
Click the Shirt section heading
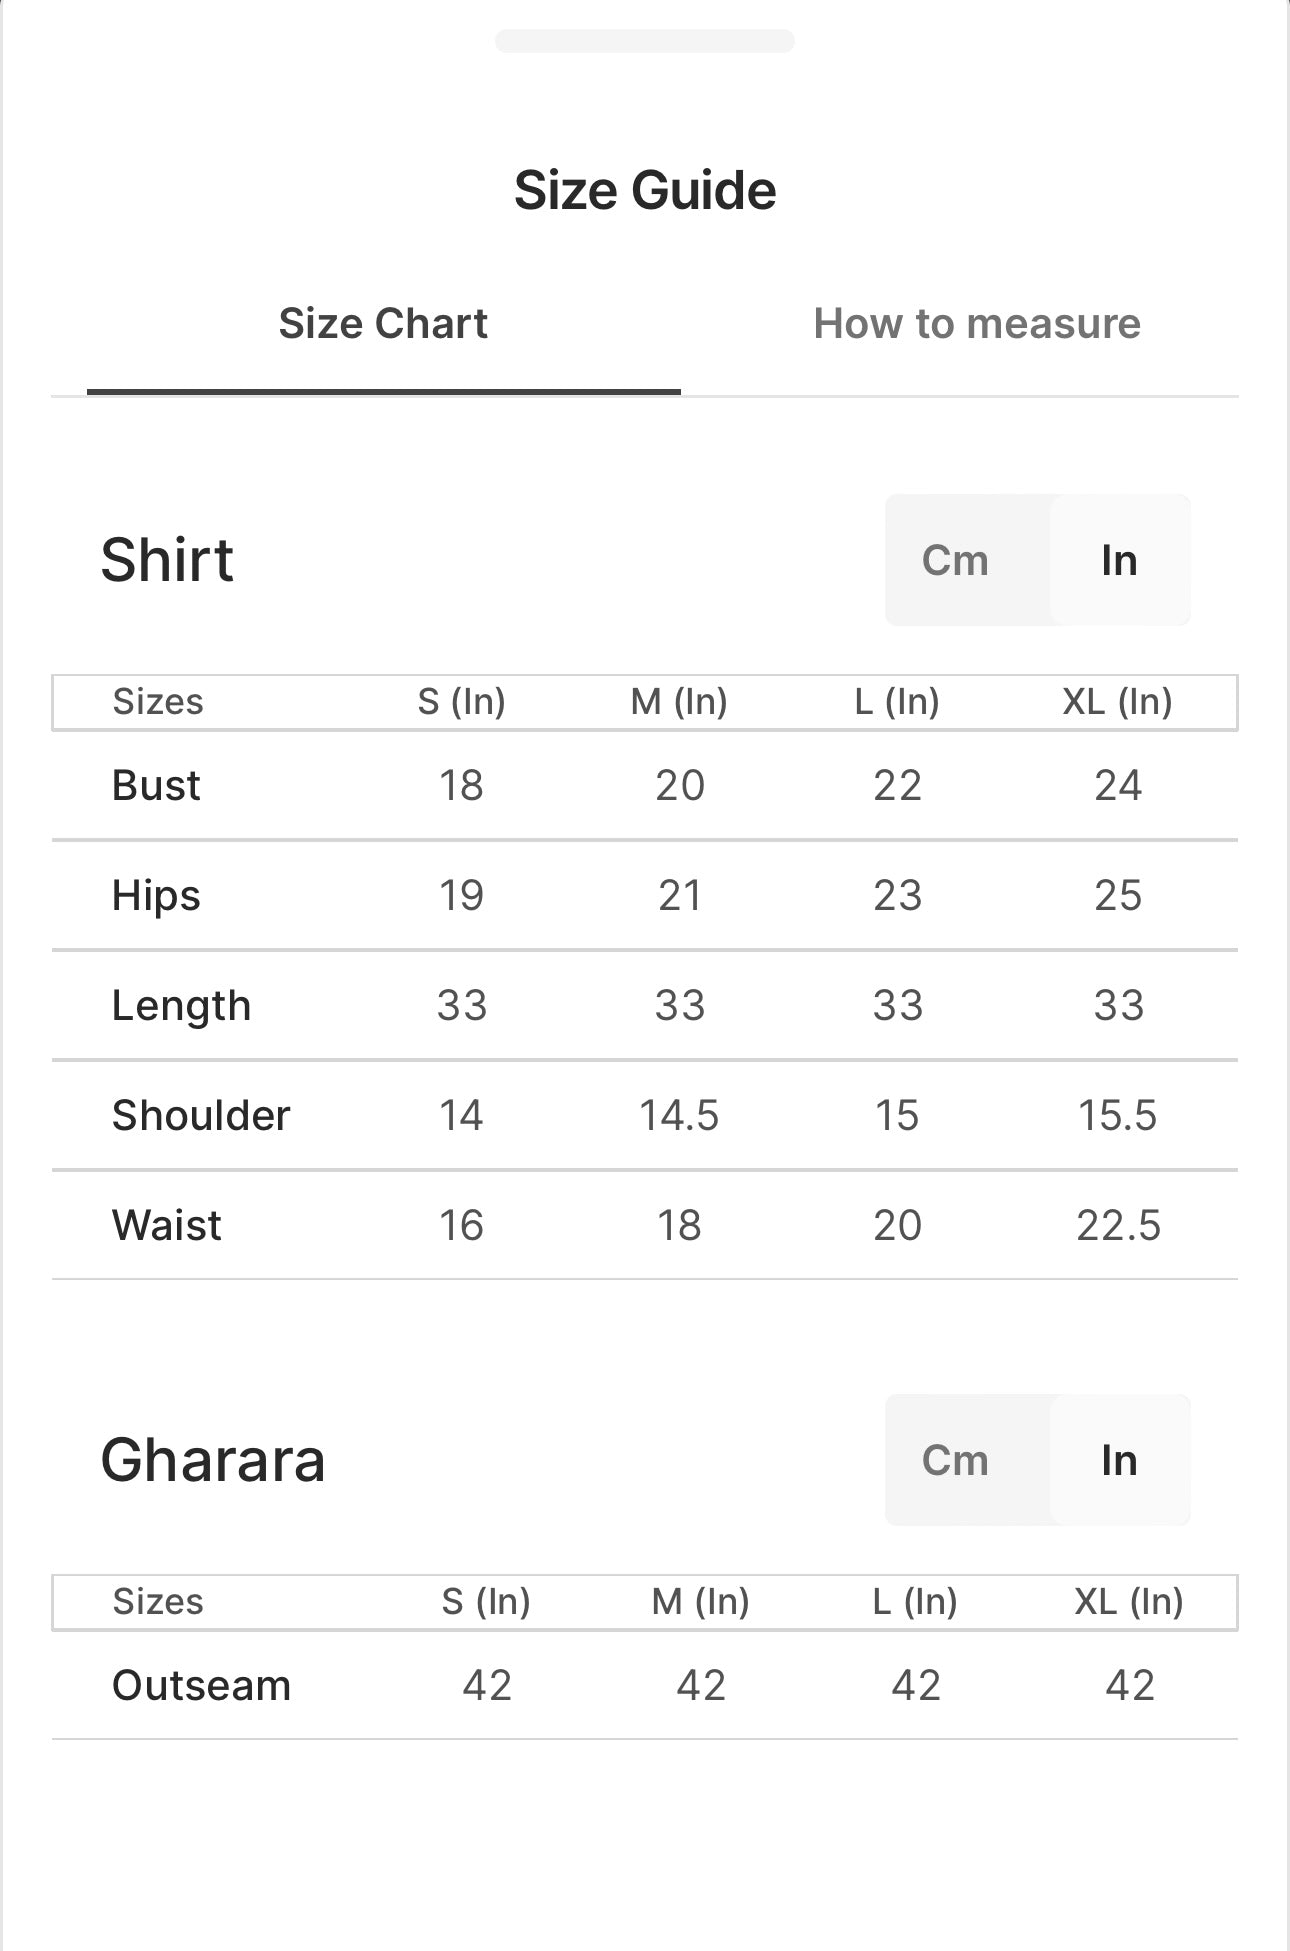pos(167,560)
